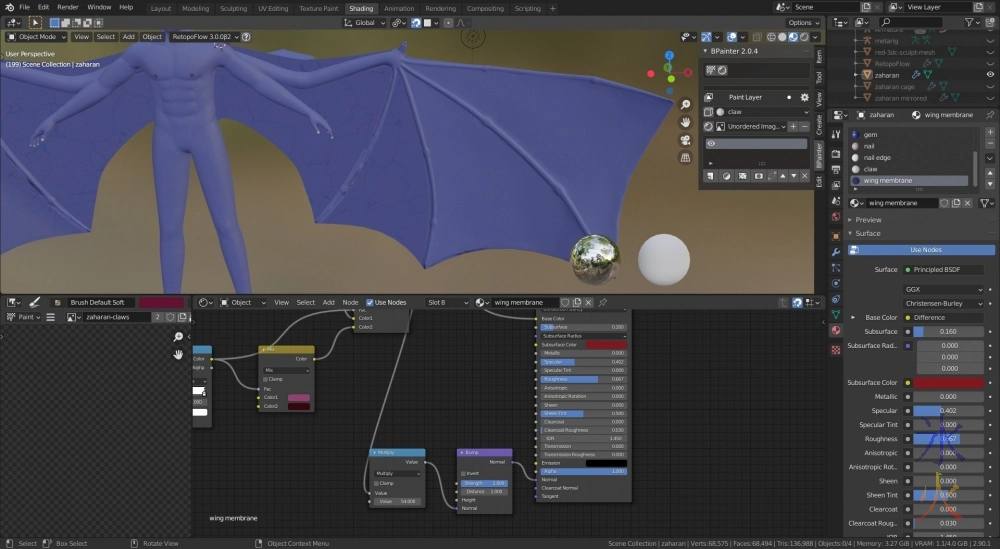Click the viewport zoom magnifier gizmo

(685, 104)
